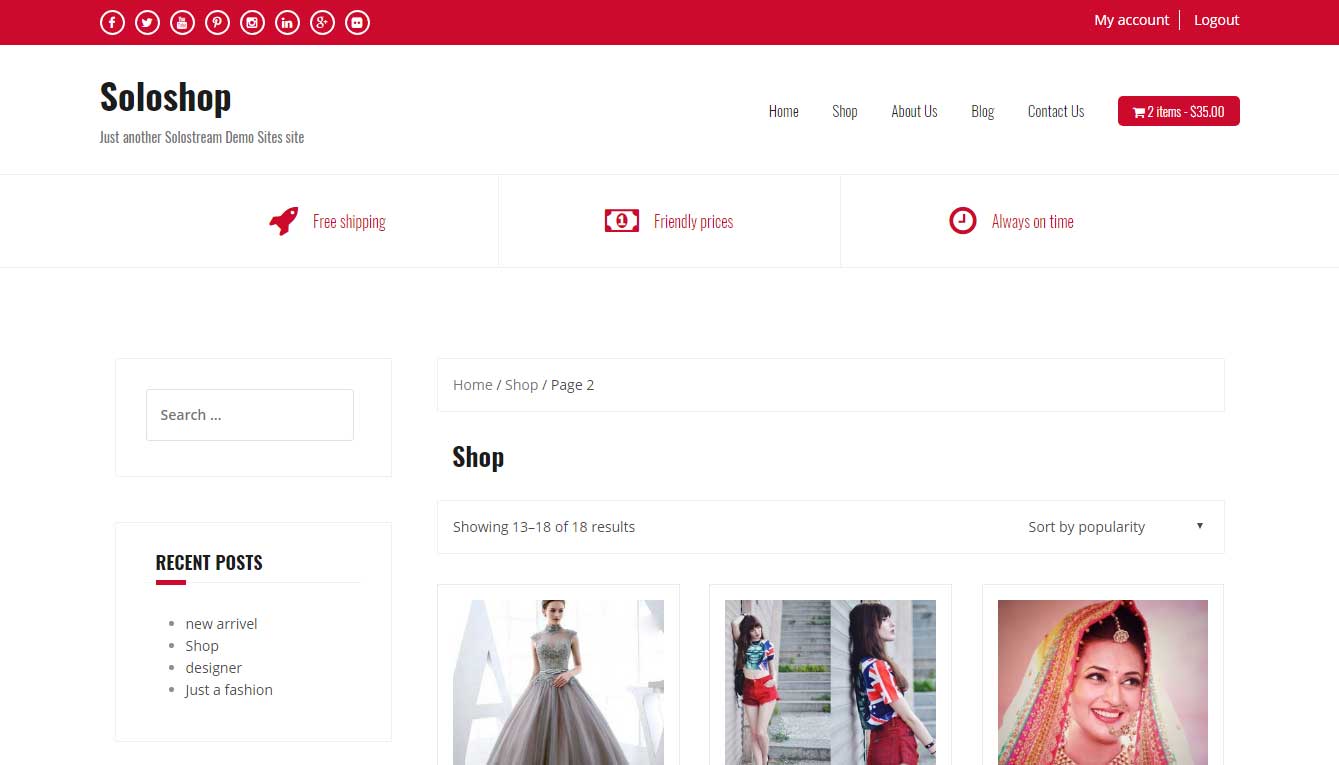Viewport: 1339px width, 765px height.
Task: Open the Sort by popularity dropdown
Action: 1116,527
